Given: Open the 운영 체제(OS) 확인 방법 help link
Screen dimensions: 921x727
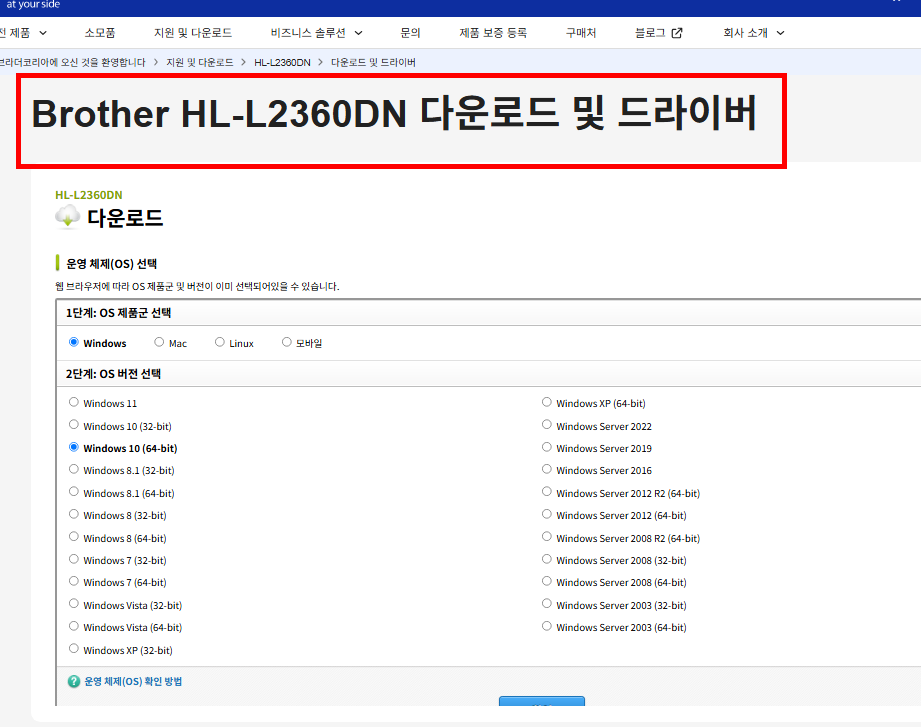Looking at the screenshot, I should pos(133,681).
